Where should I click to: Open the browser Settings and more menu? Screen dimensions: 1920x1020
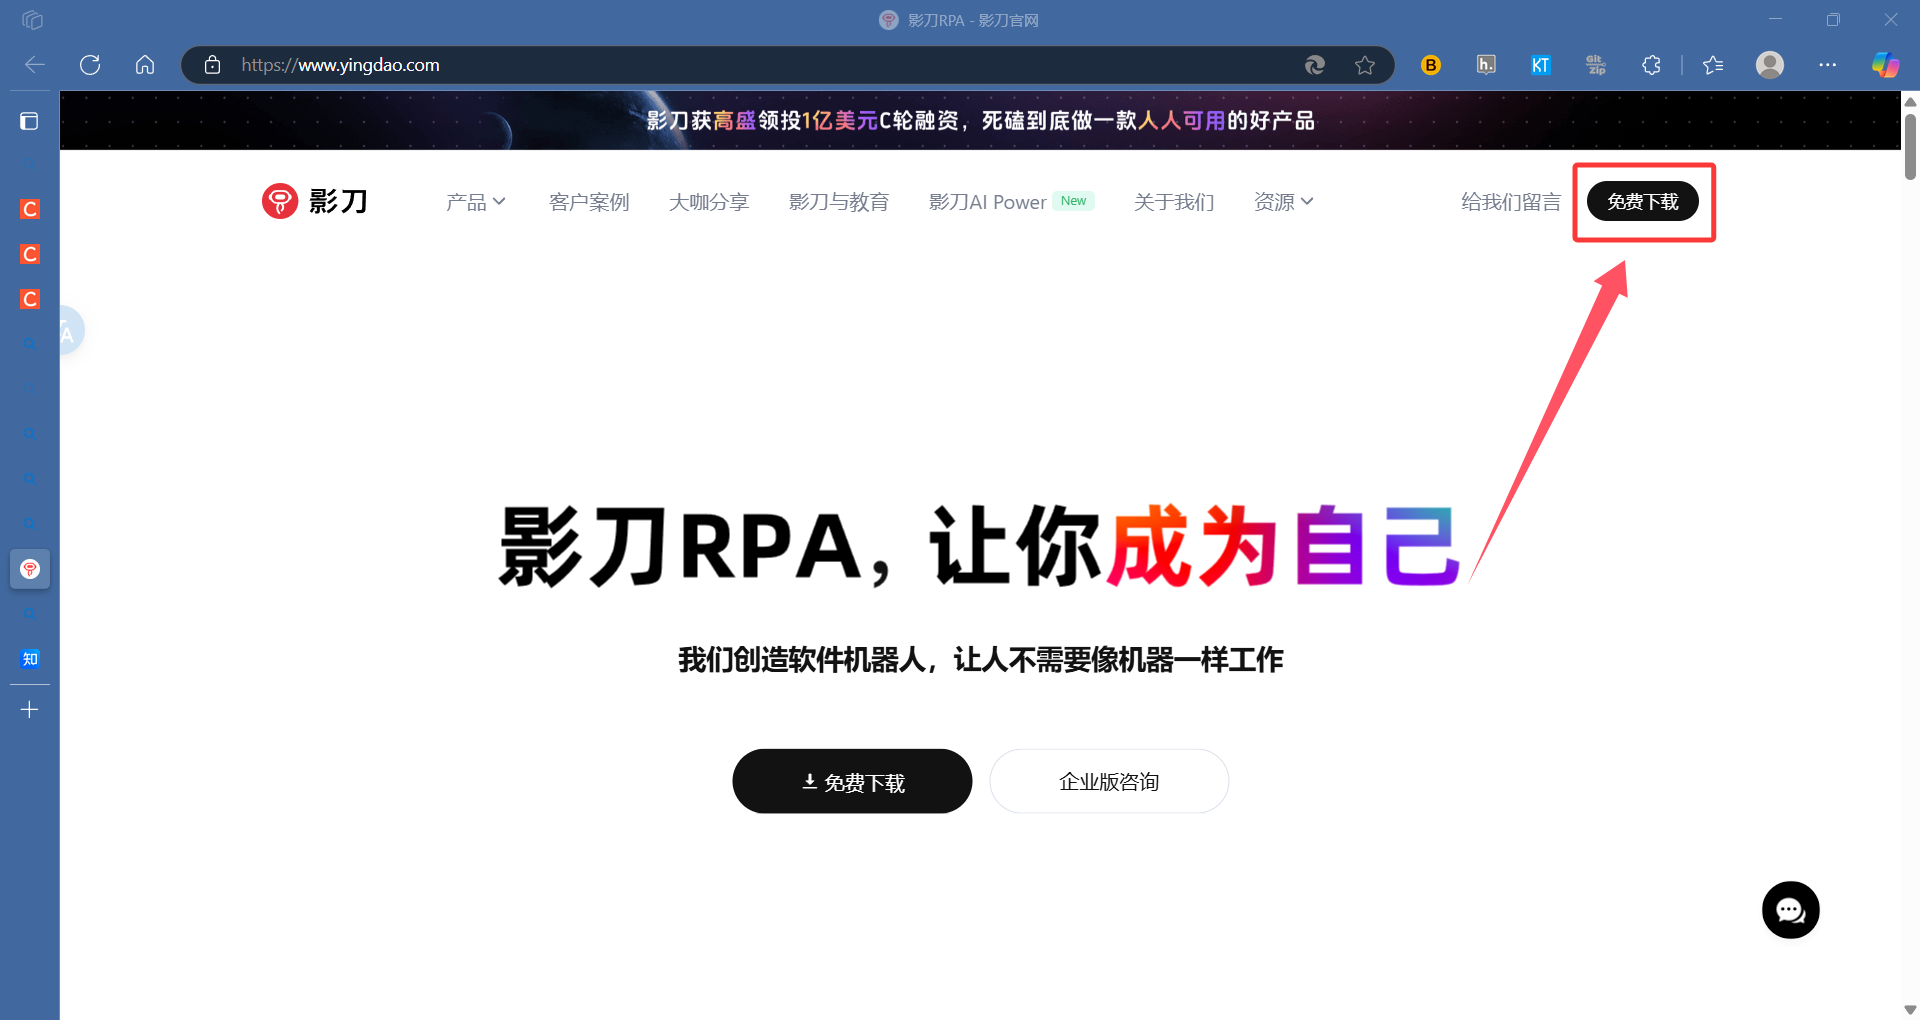[1828, 65]
